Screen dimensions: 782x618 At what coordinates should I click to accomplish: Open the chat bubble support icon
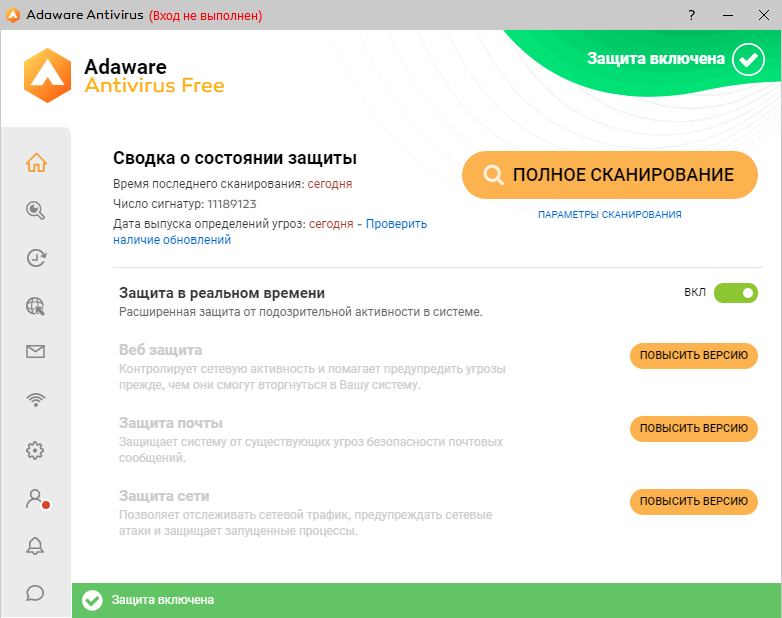35,593
